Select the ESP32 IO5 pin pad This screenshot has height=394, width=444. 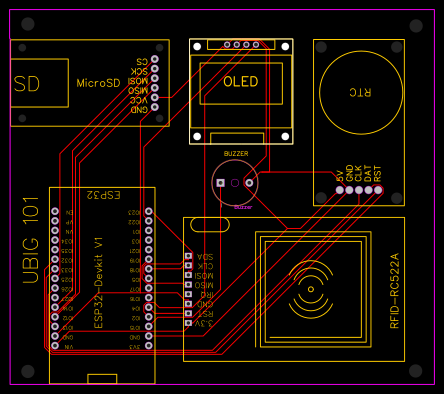[149, 278]
